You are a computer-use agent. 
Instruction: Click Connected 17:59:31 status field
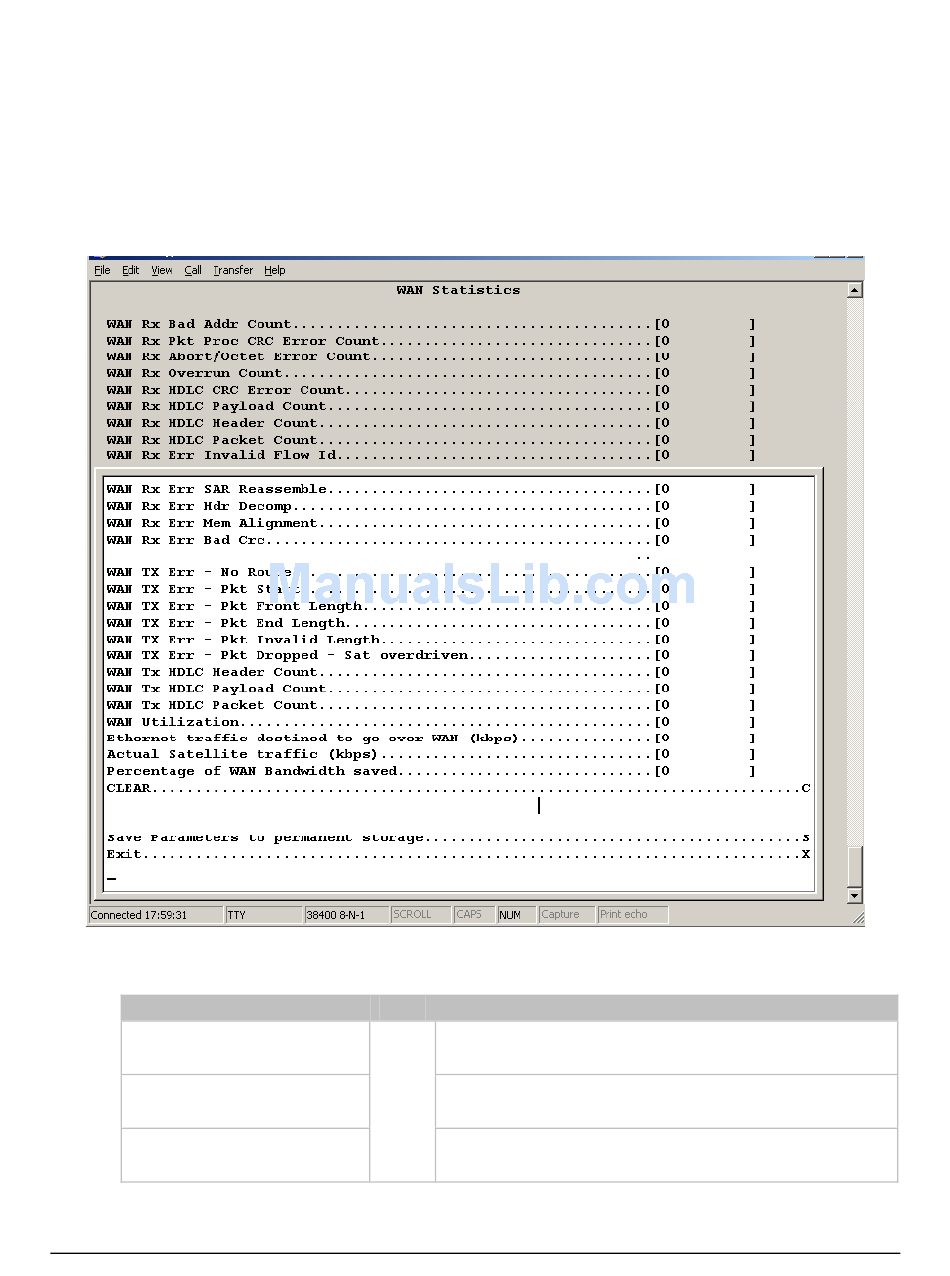[156, 915]
